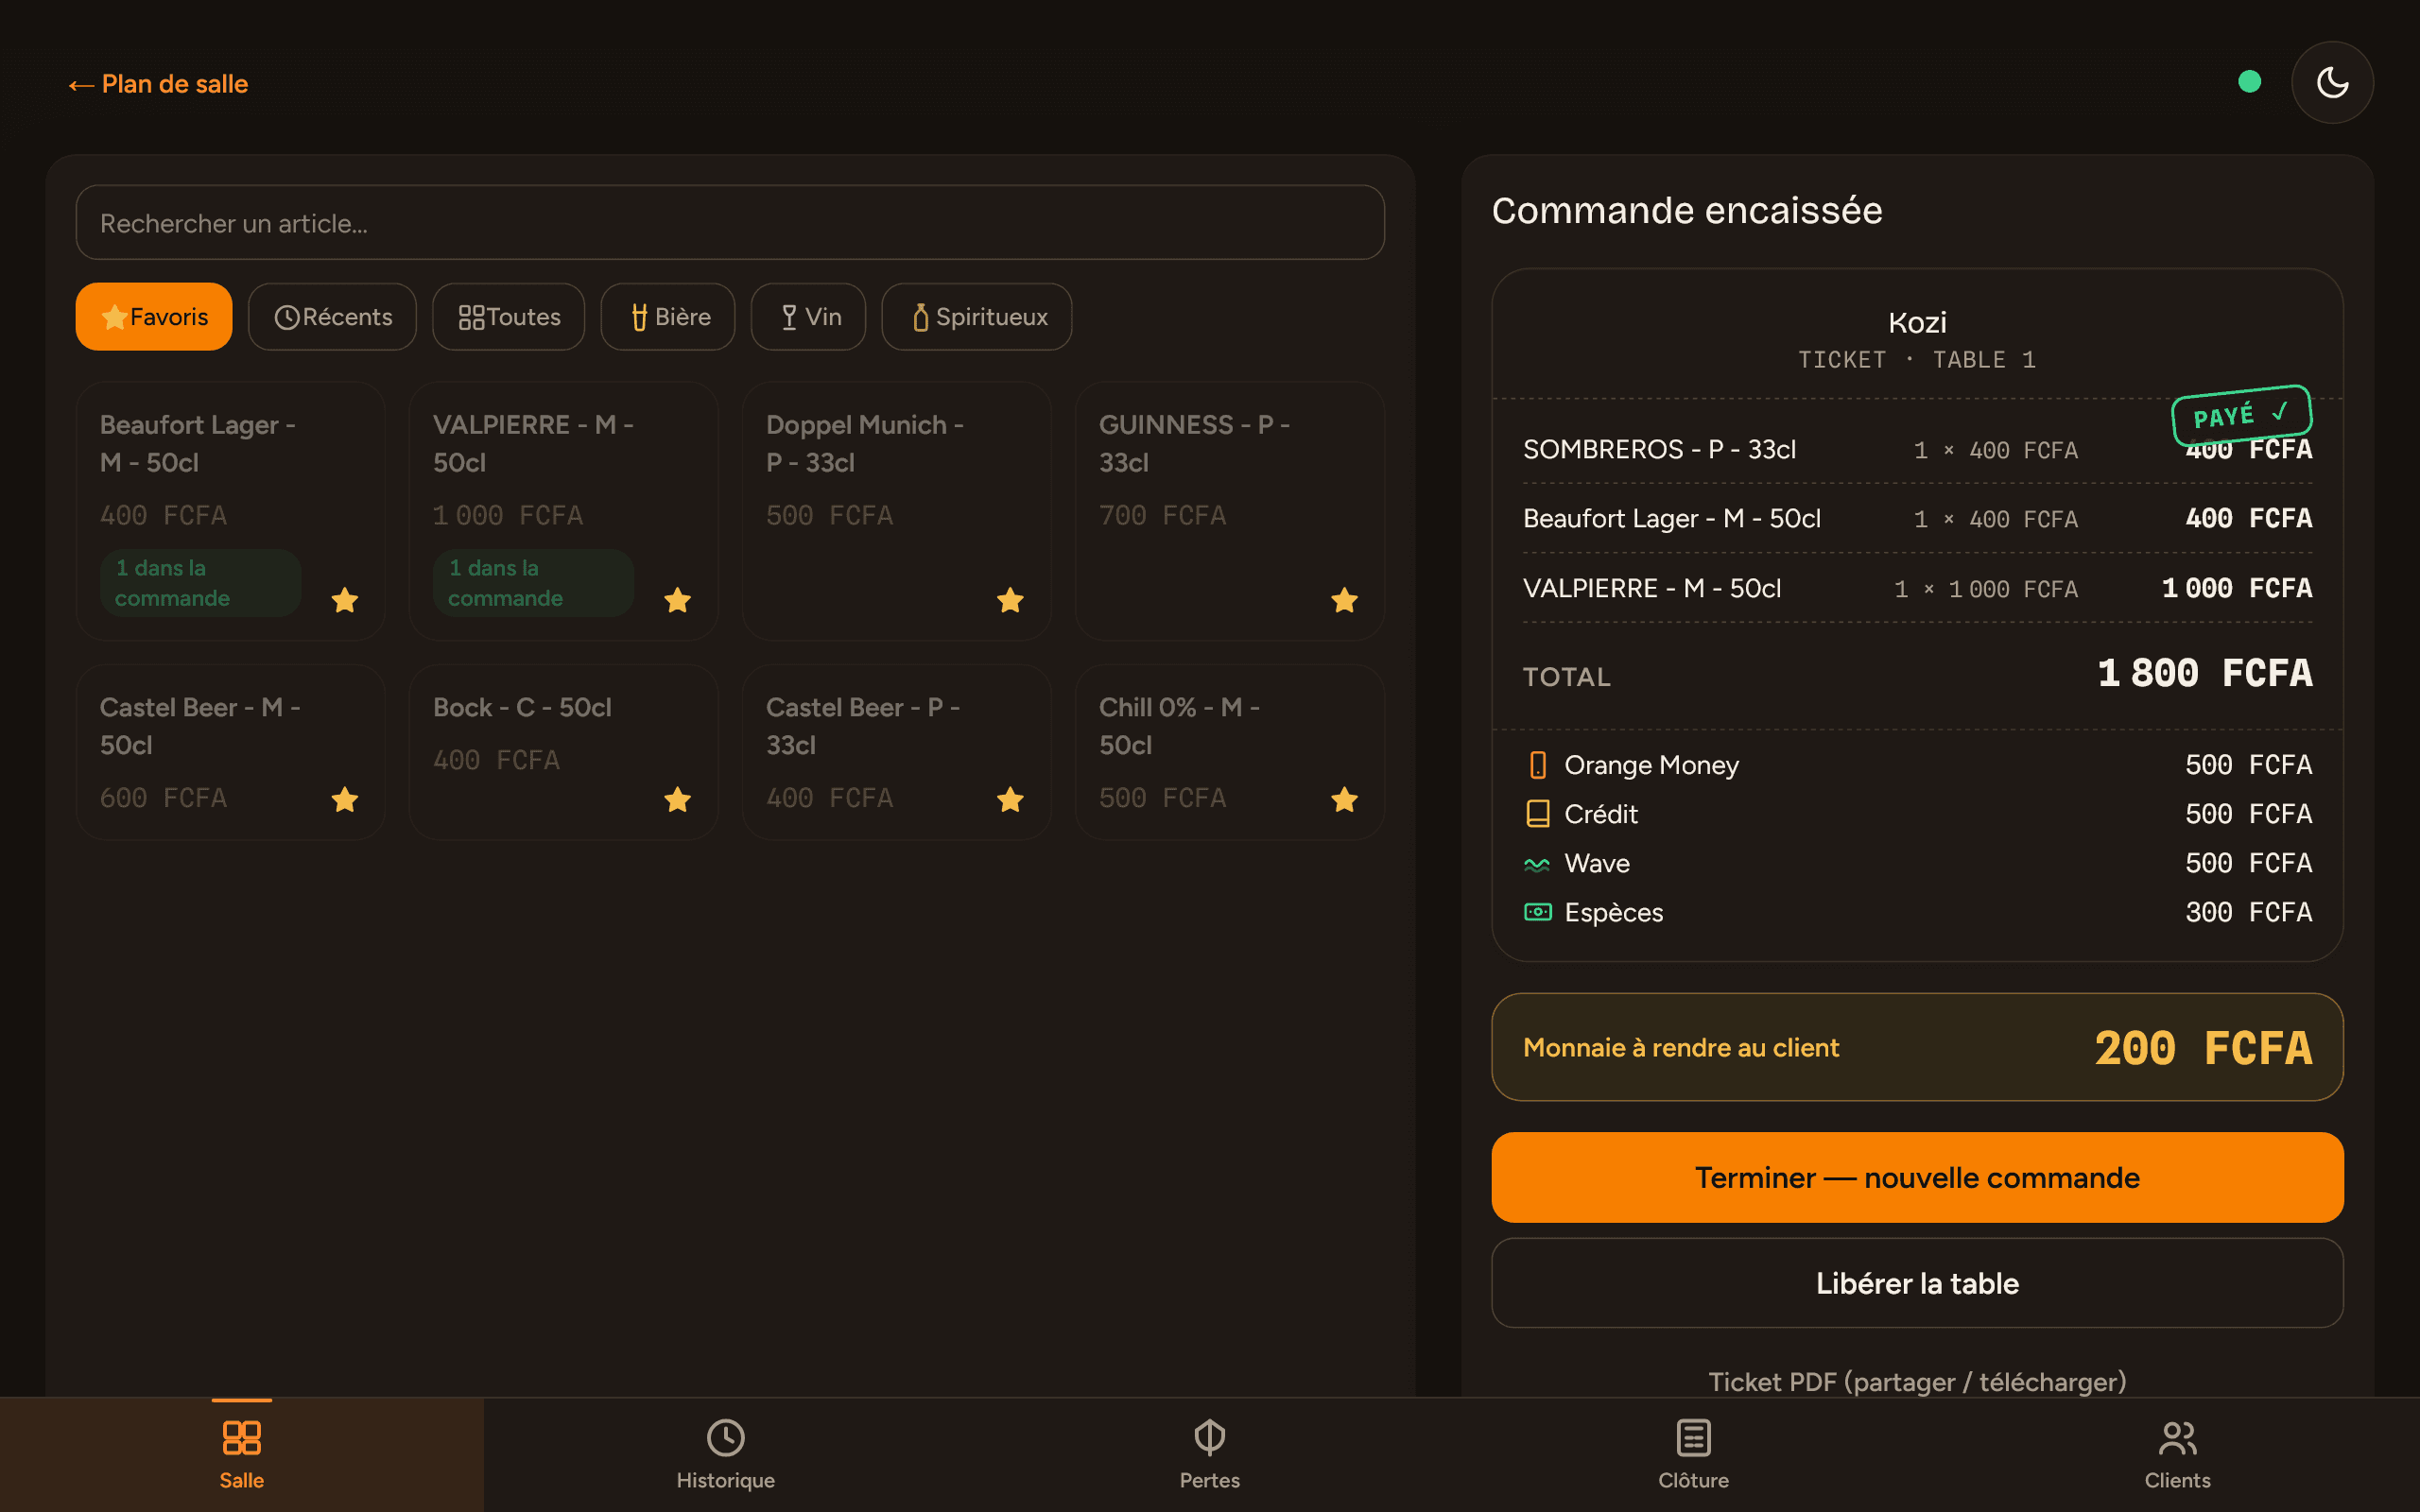2420x1512 pixels.
Task: Unfavorite the Castel Beer - P - 33cl star
Action: click(x=1011, y=800)
